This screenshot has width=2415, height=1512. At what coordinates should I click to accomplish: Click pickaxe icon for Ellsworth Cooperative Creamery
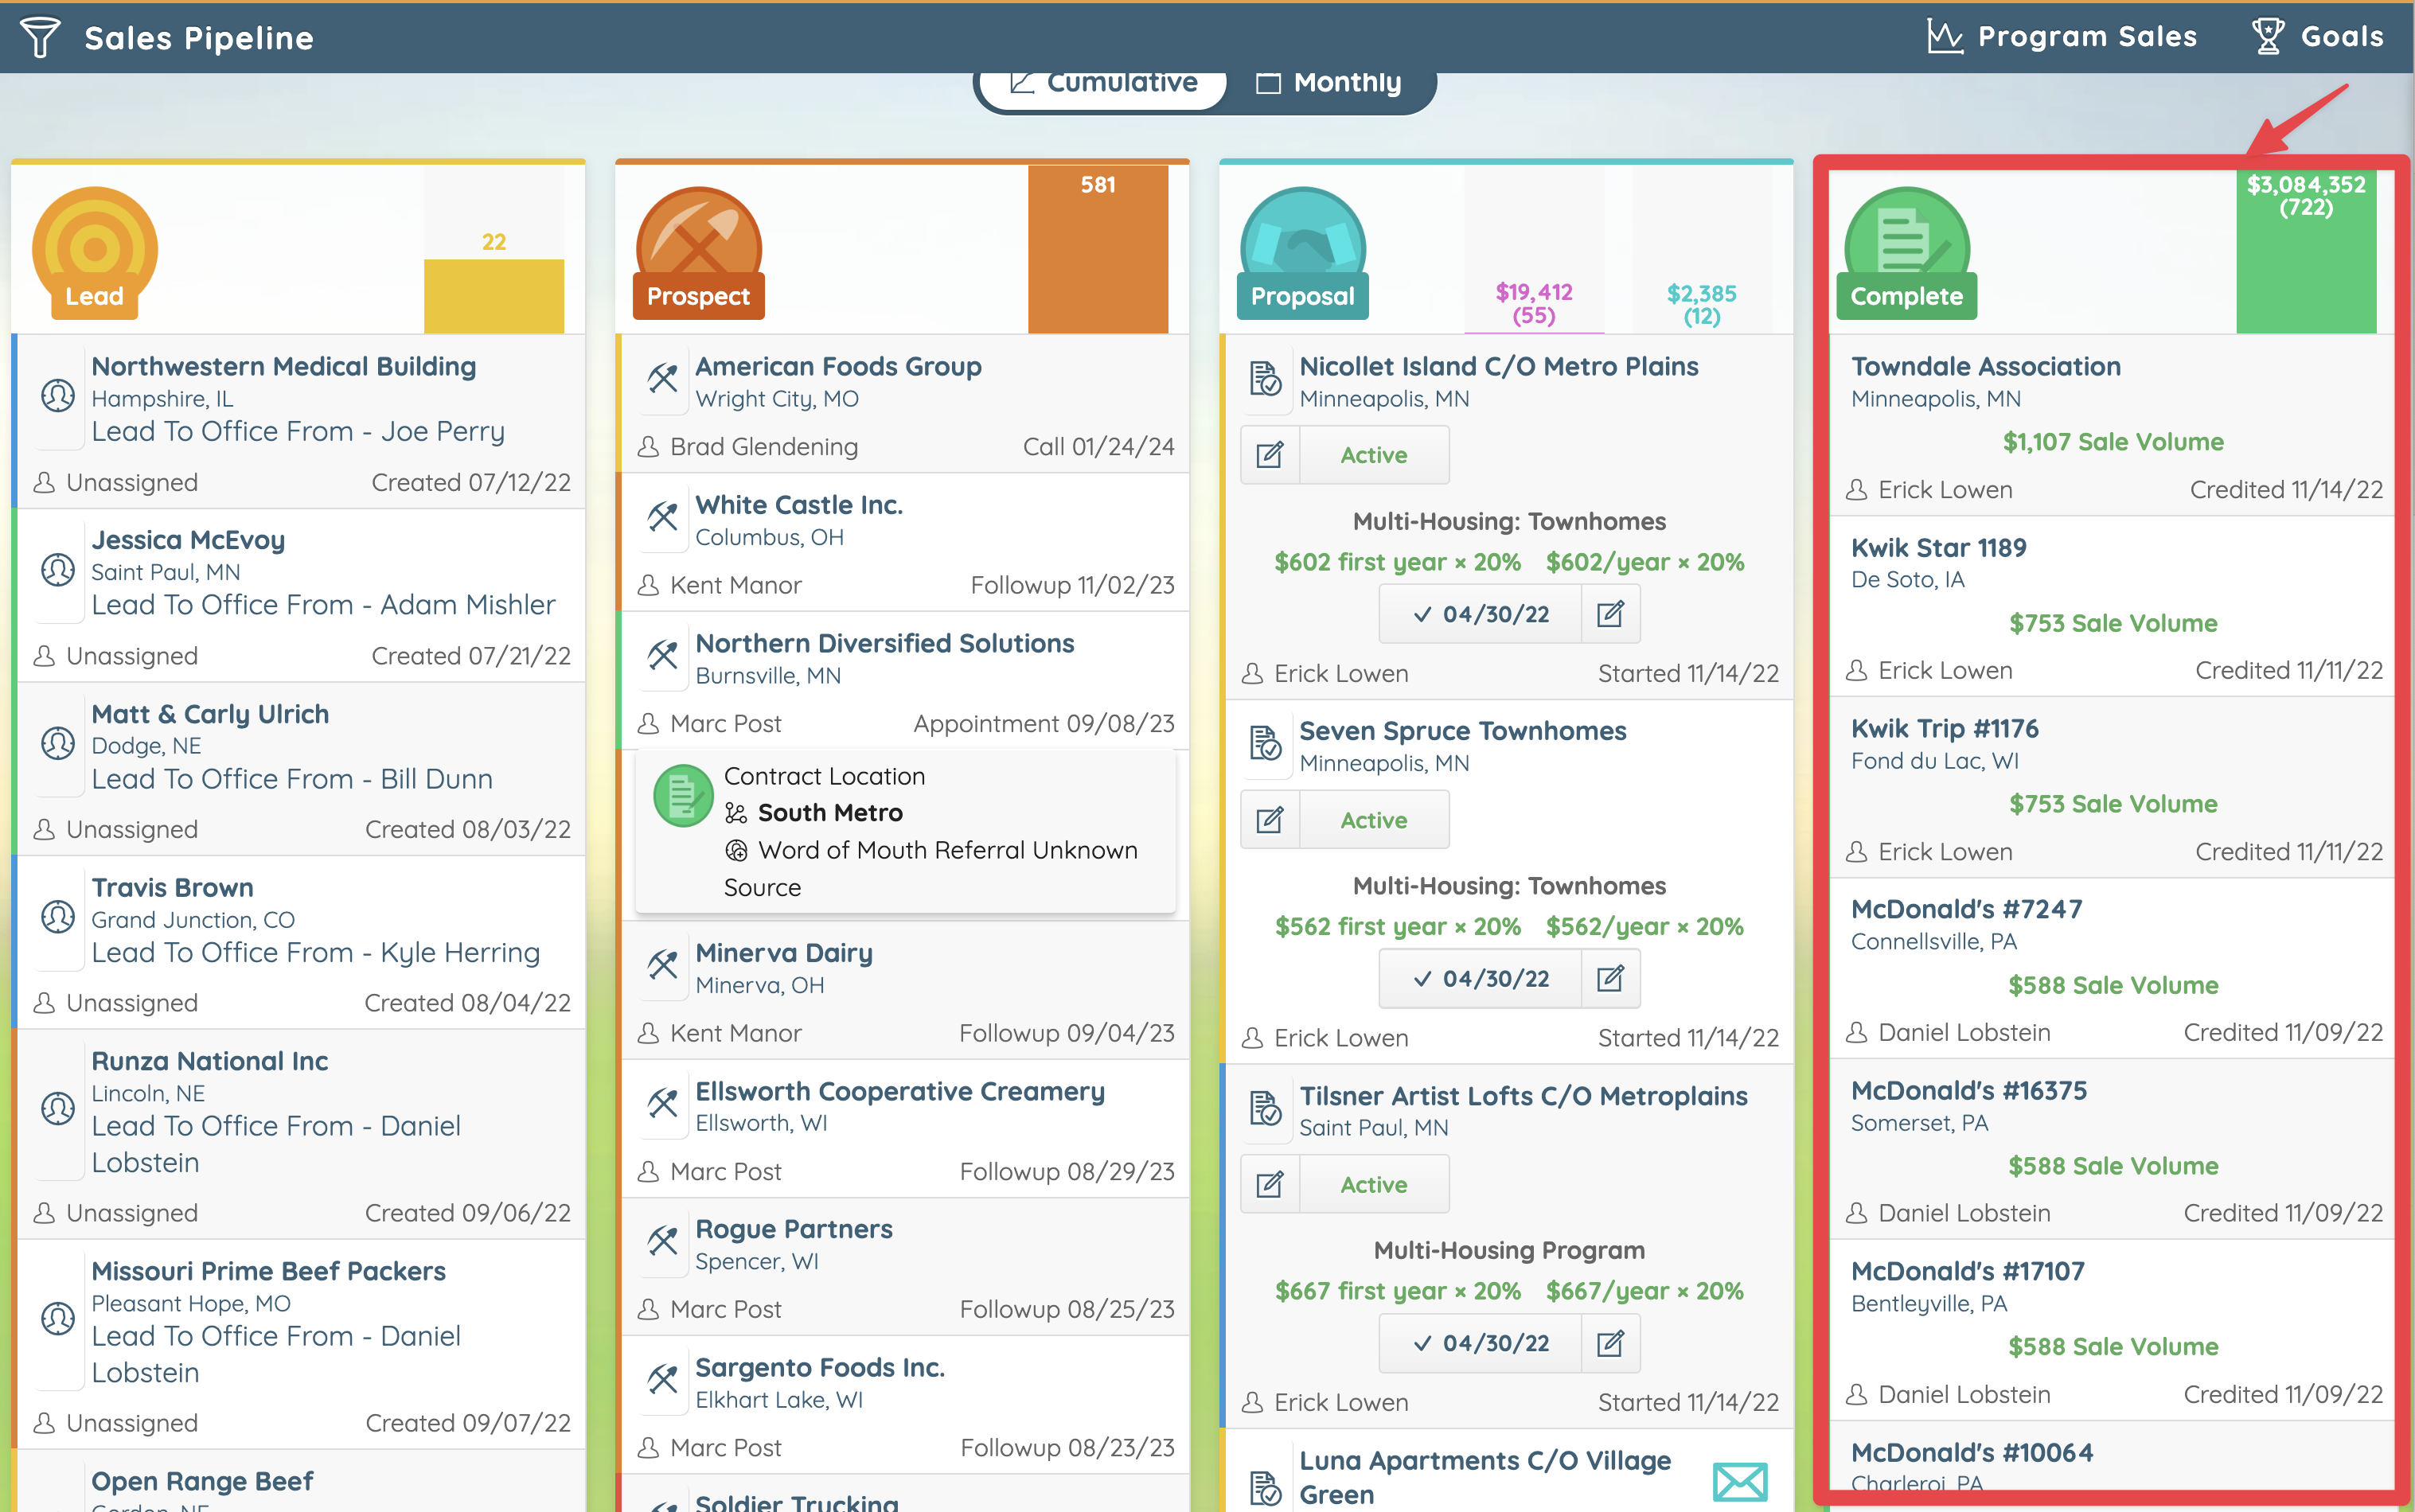[x=662, y=1104]
